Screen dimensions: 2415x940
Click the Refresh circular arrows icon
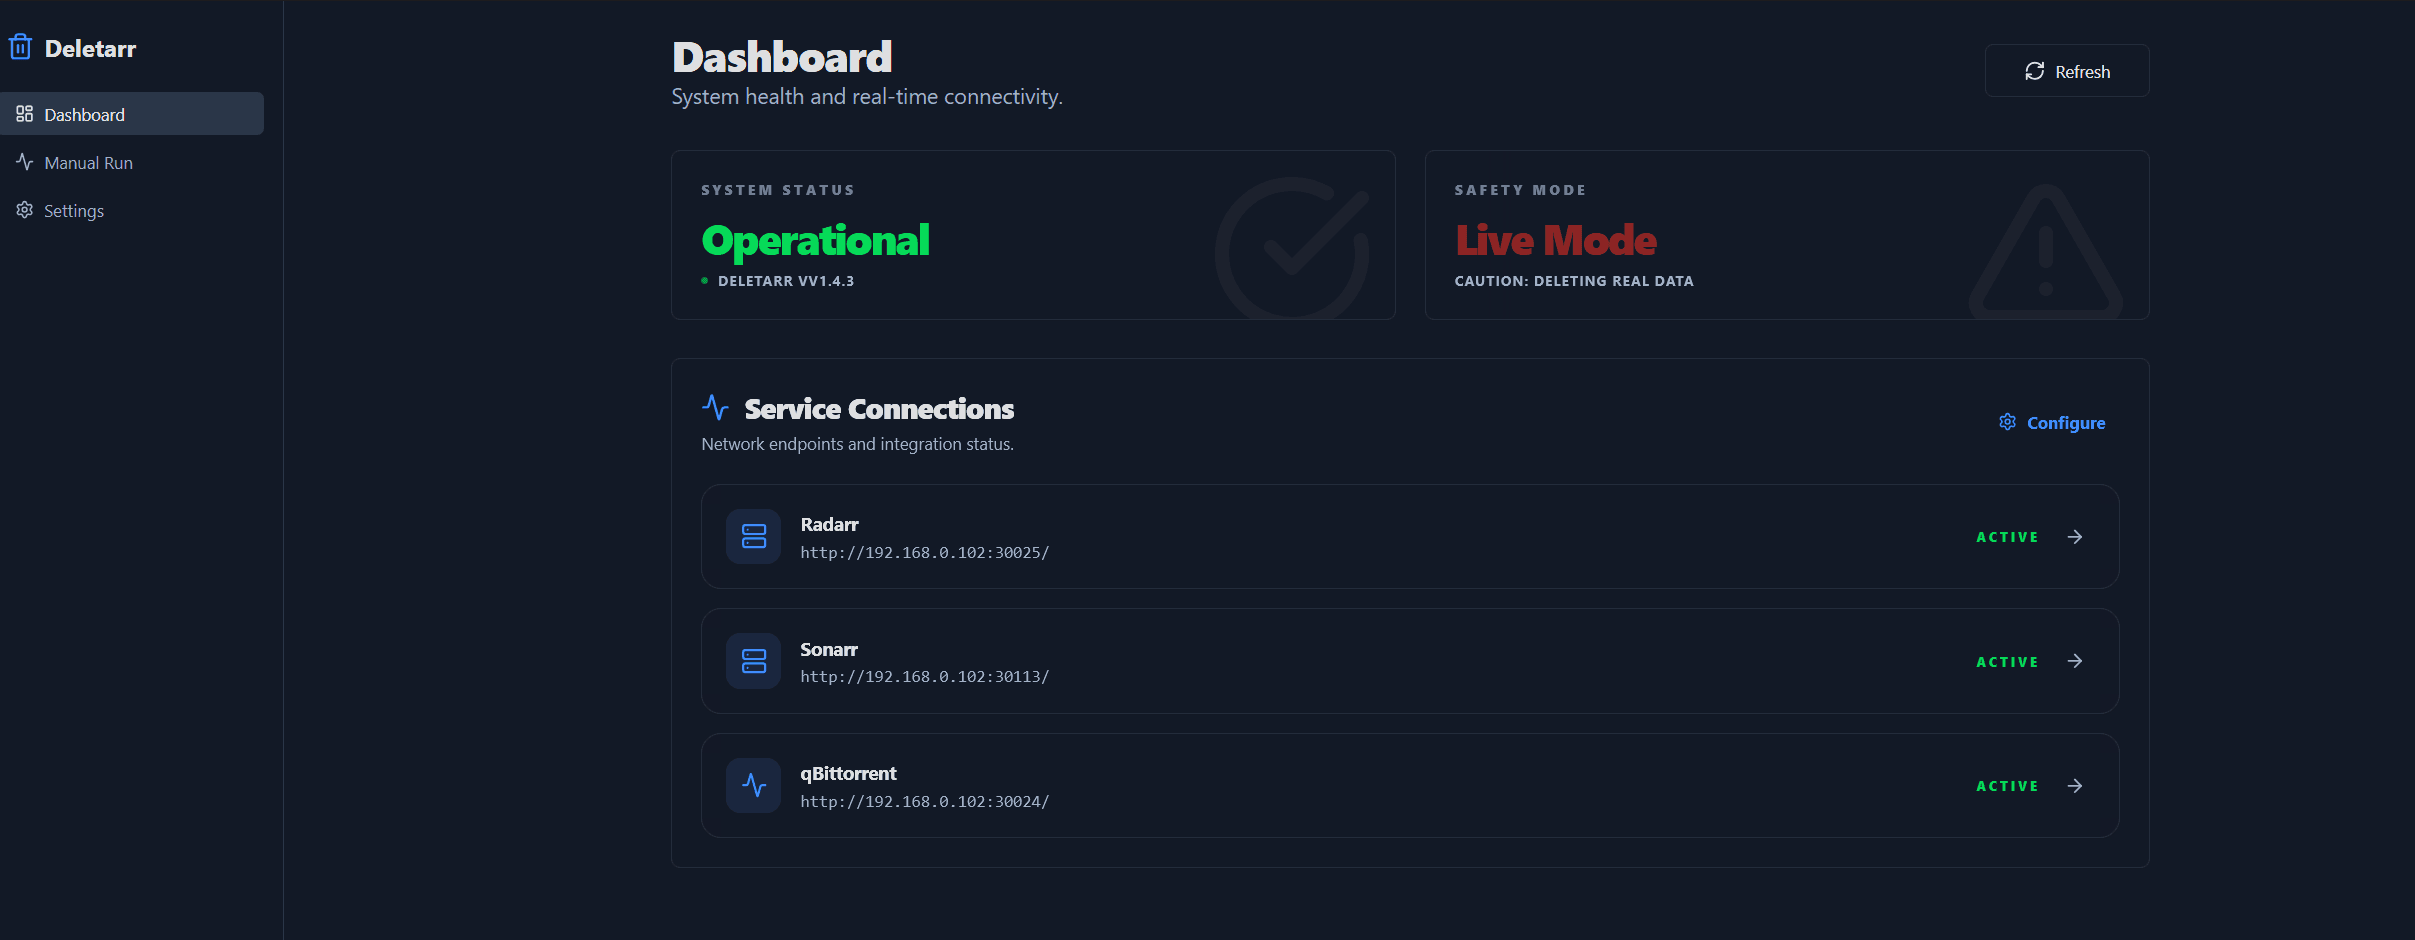[x=2034, y=71]
